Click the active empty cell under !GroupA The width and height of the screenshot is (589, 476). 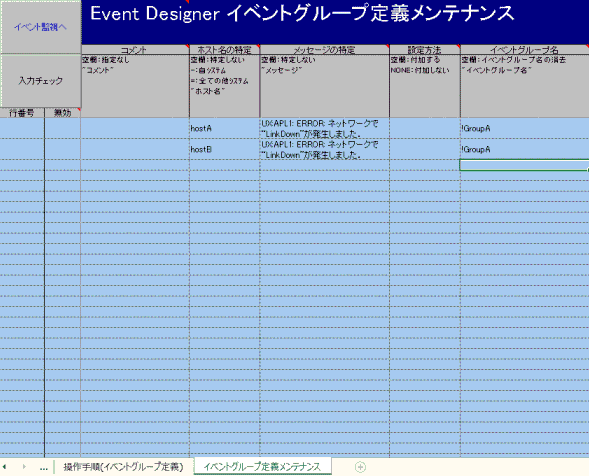click(x=524, y=165)
